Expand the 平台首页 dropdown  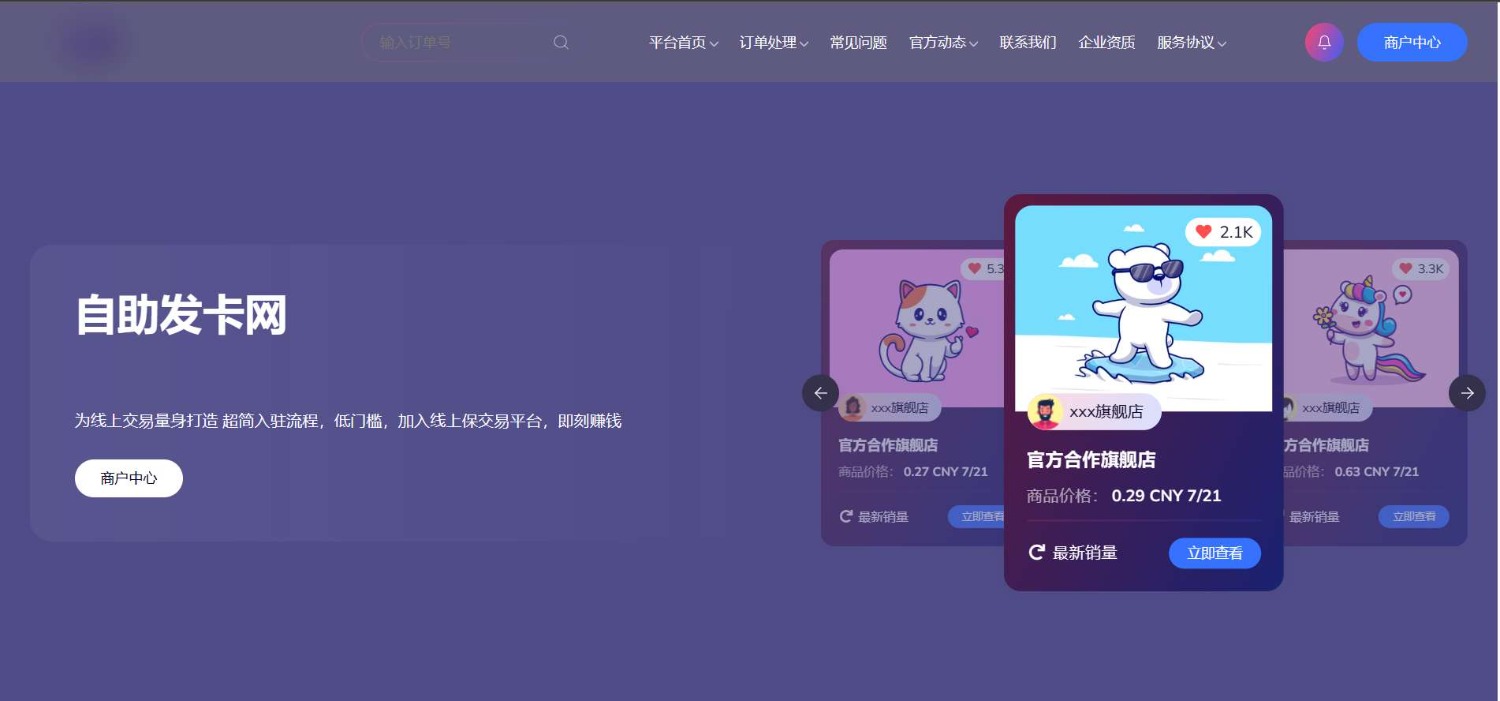683,42
